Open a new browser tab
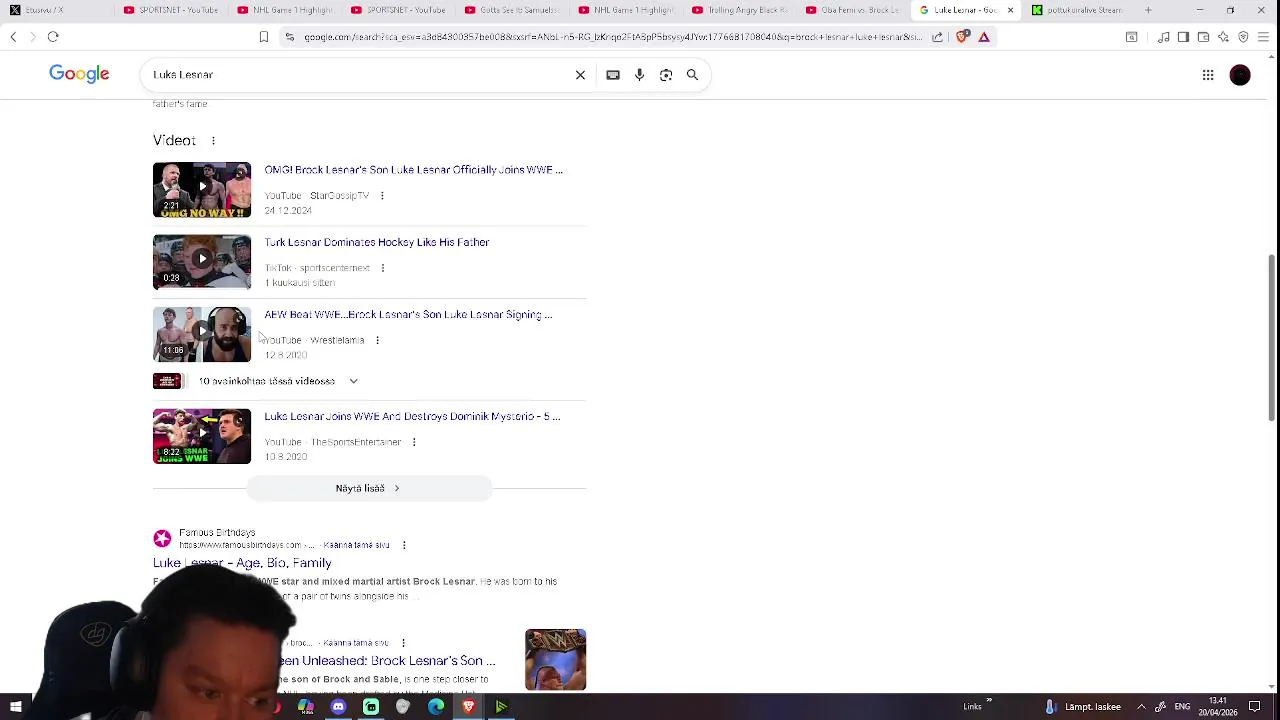 click(x=1148, y=10)
